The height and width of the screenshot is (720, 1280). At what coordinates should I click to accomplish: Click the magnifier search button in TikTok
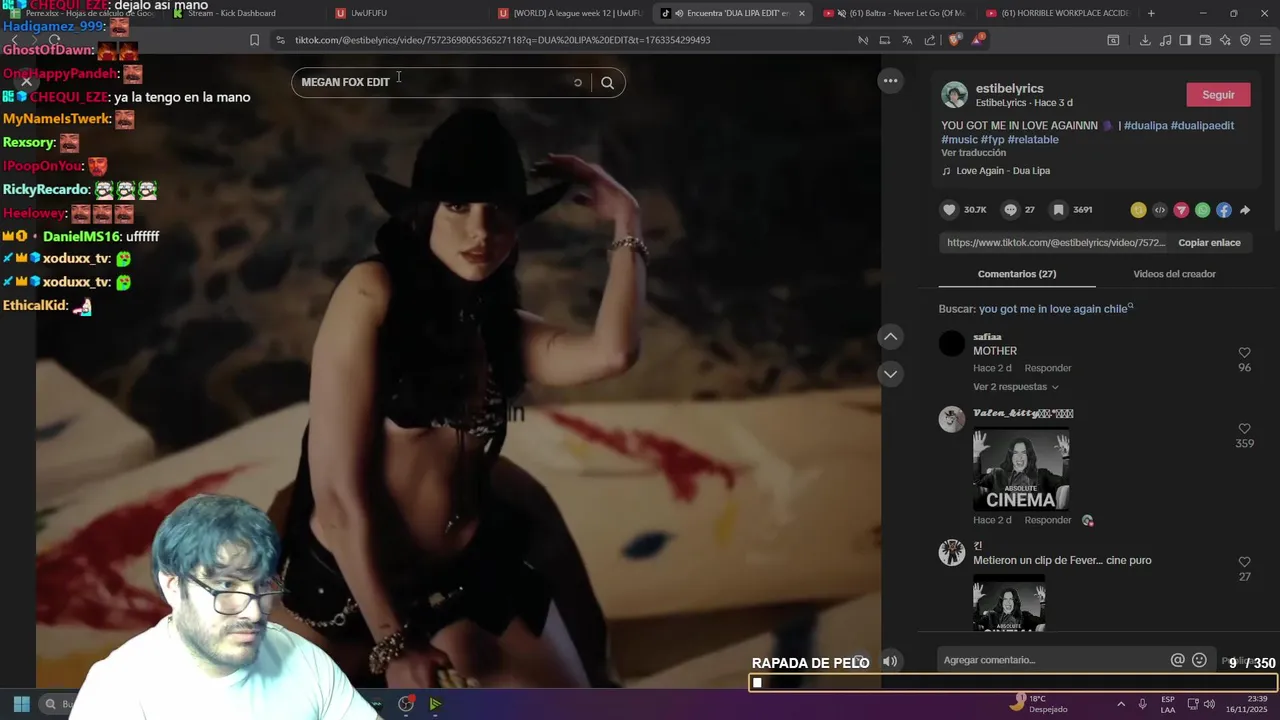pyautogui.click(x=607, y=83)
